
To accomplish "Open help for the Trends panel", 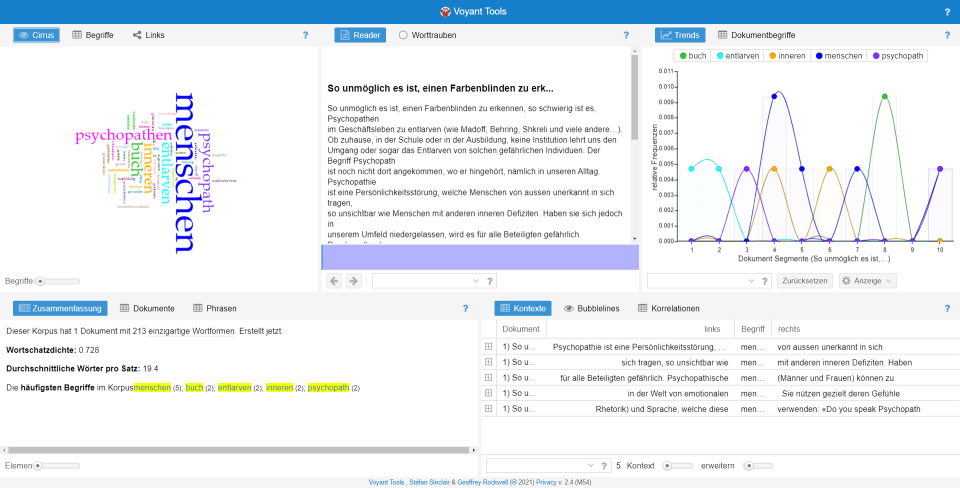I will click(947, 36).
